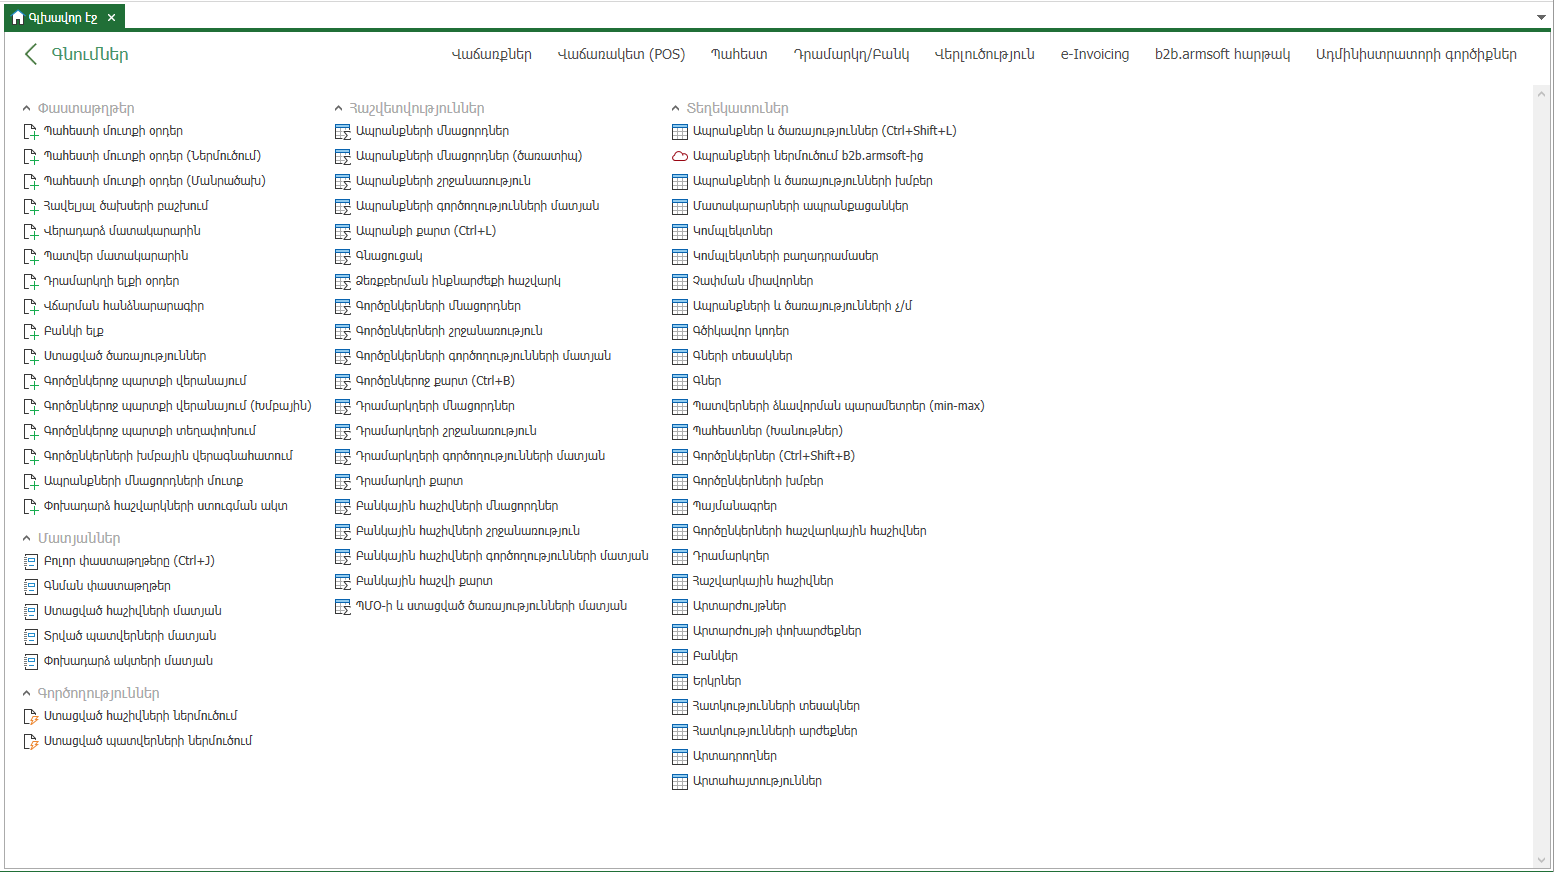1554x872 pixels.
Task: Open Ձեռքբերման ինքնարժեքի հաշվարկ report
Action: click(458, 281)
